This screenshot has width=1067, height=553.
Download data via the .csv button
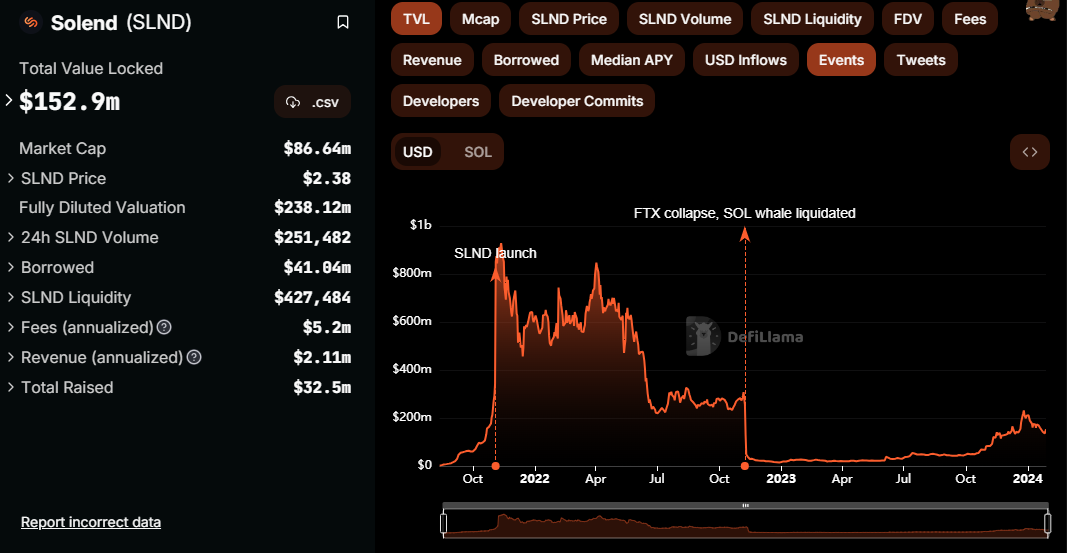[x=313, y=102]
